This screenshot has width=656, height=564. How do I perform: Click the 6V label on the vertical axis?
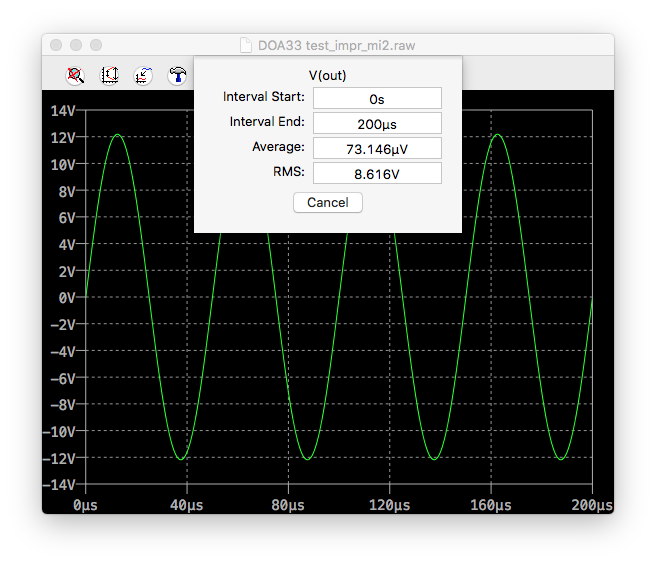67,218
